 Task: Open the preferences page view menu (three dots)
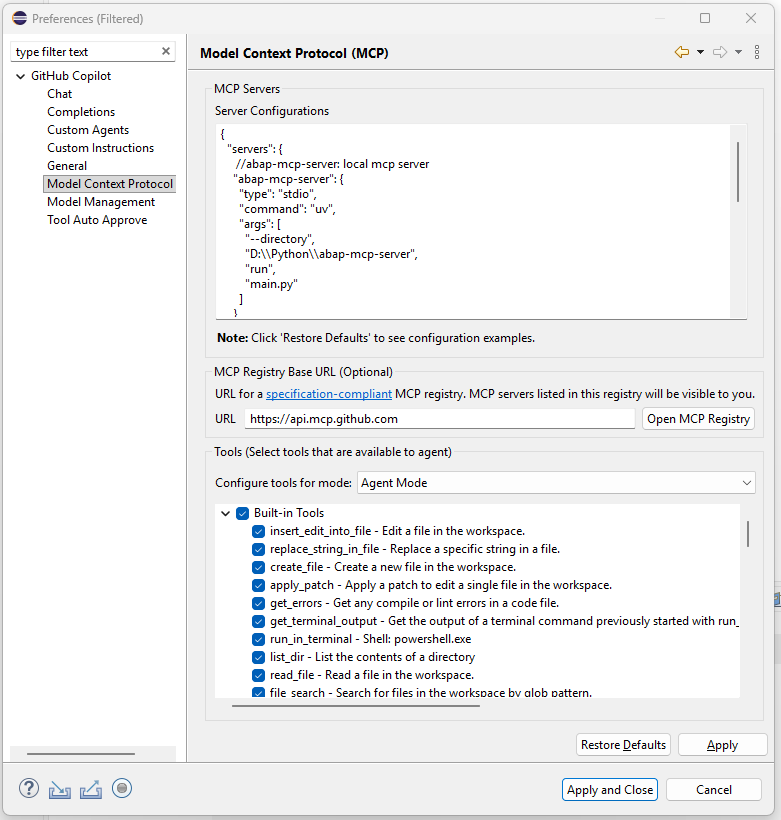pyautogui.click(x=757, y=52)
